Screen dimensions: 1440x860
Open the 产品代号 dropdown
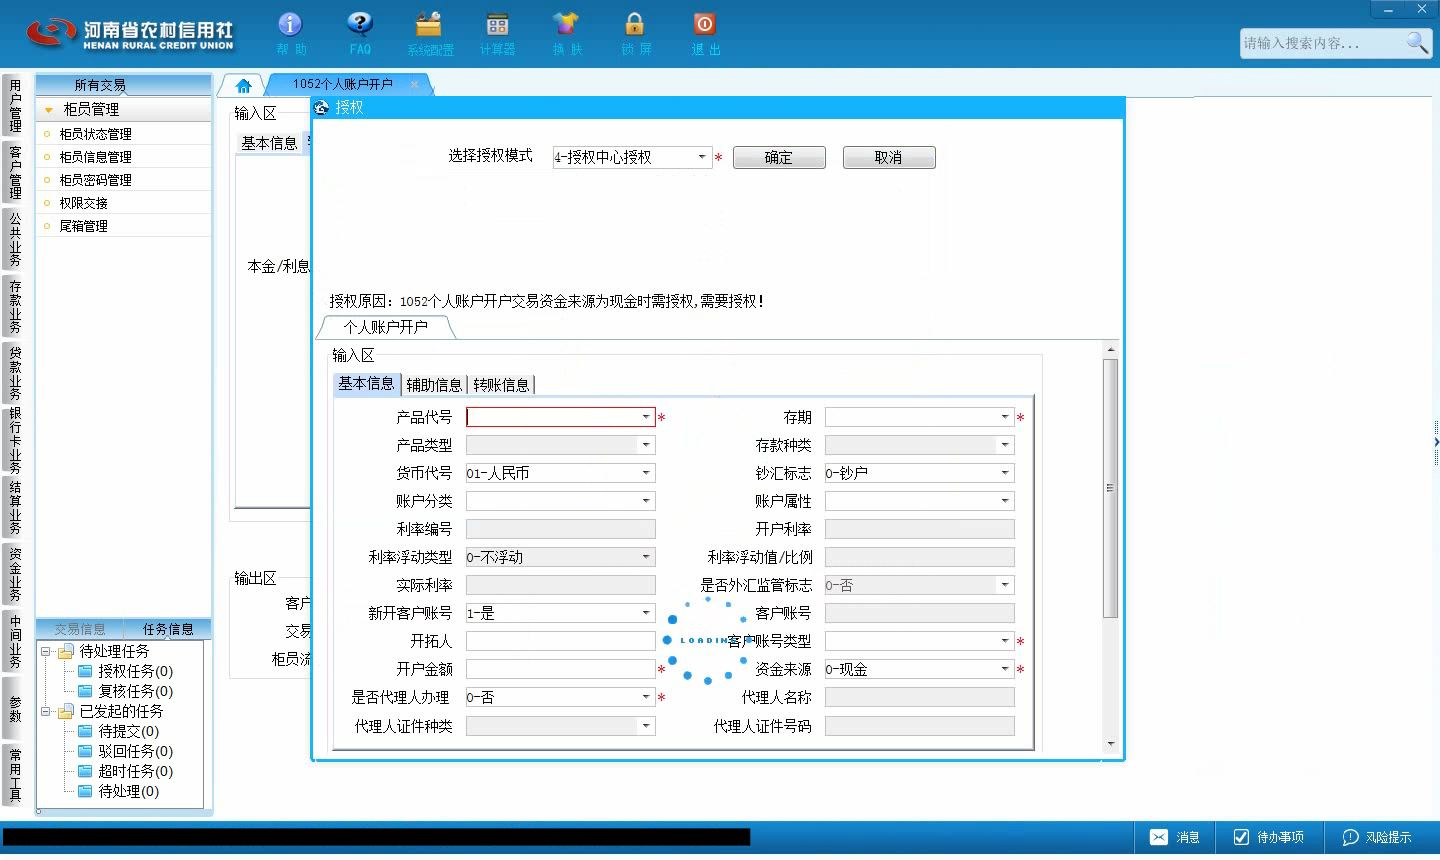(x=646, y=417)
